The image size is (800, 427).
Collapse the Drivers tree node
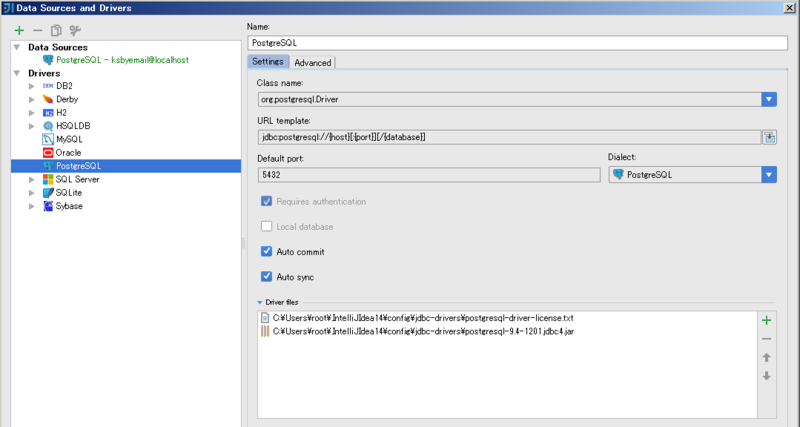click(x=17, y=73)
